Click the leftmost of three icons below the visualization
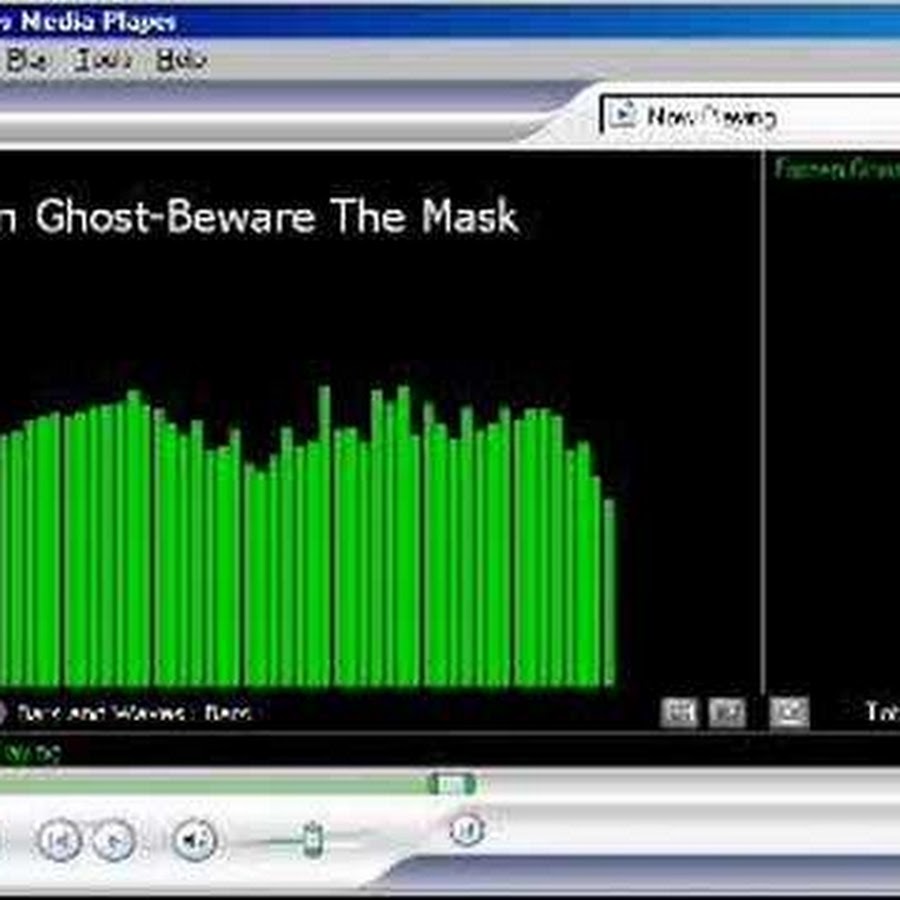Viewport: 900px width, 900px height. pyautogui.click(x=679, y=713)
